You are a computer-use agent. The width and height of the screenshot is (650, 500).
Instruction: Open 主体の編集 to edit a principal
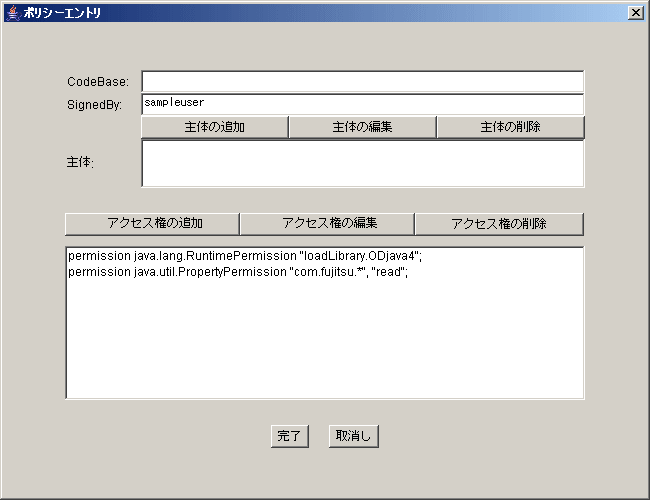click(x=362, y=127)
